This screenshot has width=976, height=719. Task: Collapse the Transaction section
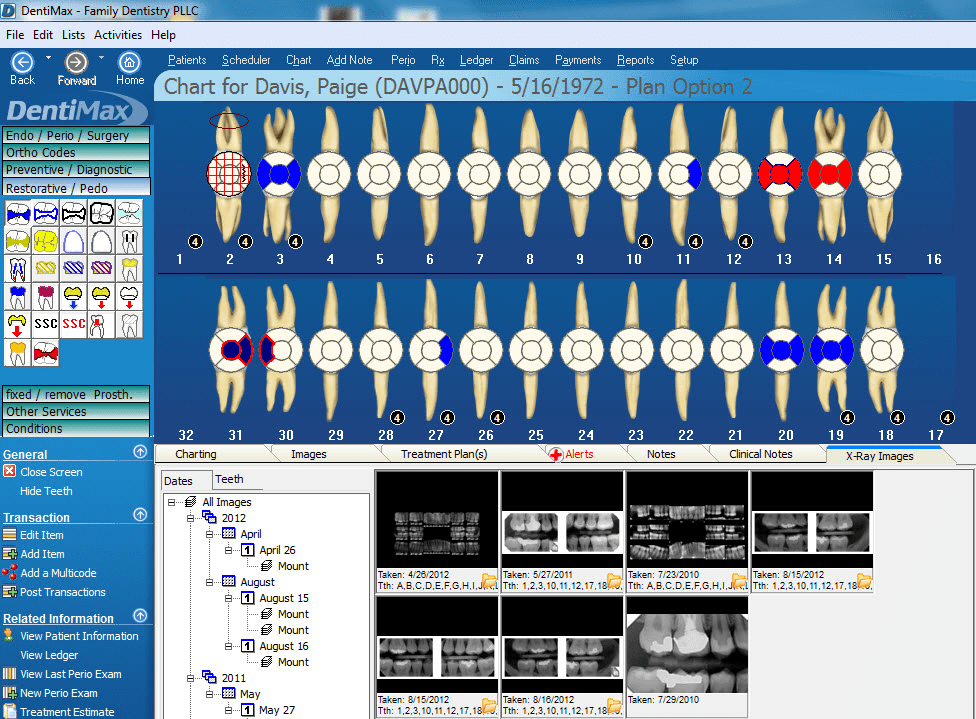pos(140,515)
